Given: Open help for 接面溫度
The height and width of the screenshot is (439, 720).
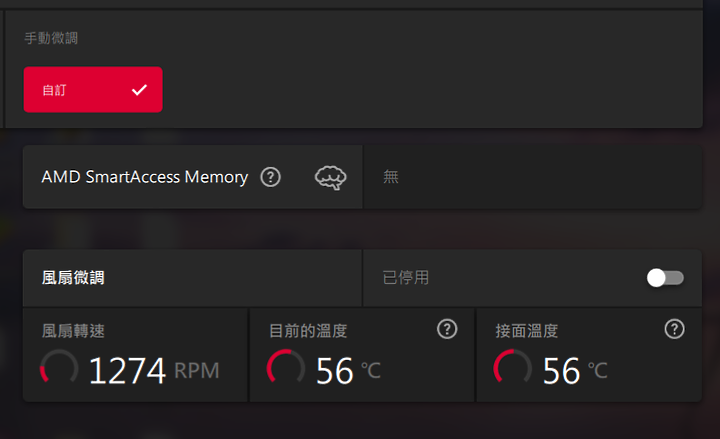Looking at the screenshot, I should (x=674, y=329).
